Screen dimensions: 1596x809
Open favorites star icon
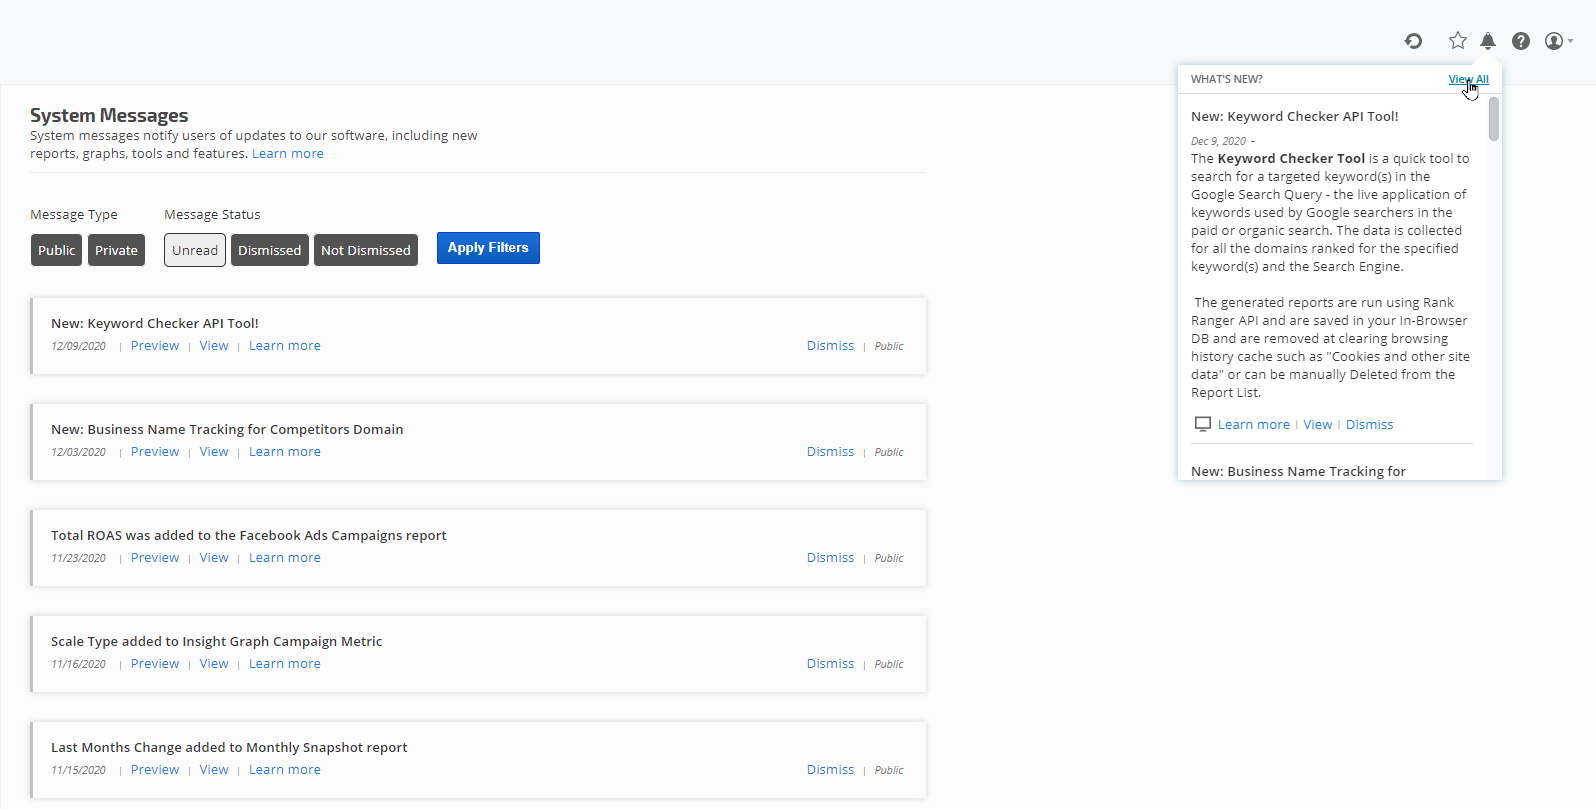point(1457,41)
